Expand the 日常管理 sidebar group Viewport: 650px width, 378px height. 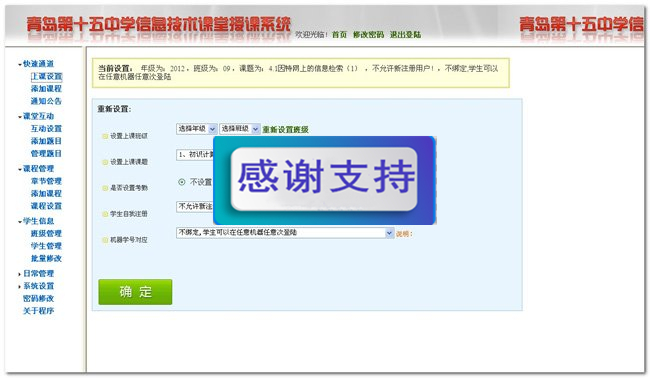tap(36, 274)
